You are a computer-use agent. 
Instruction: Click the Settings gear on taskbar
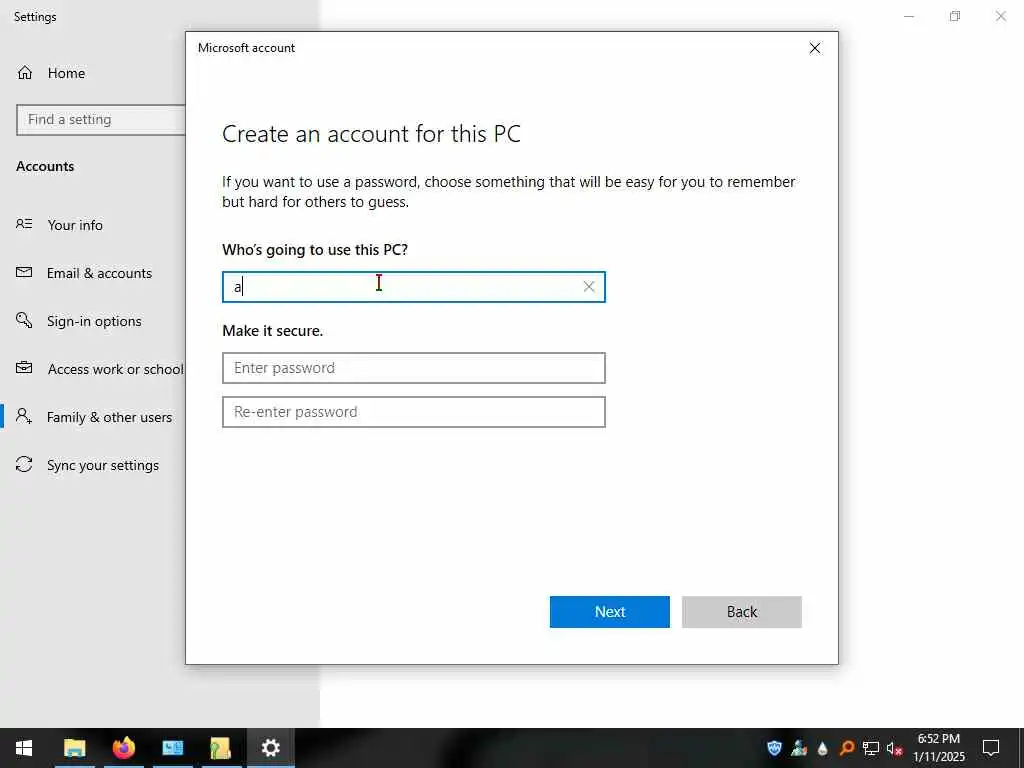point(270,748)
